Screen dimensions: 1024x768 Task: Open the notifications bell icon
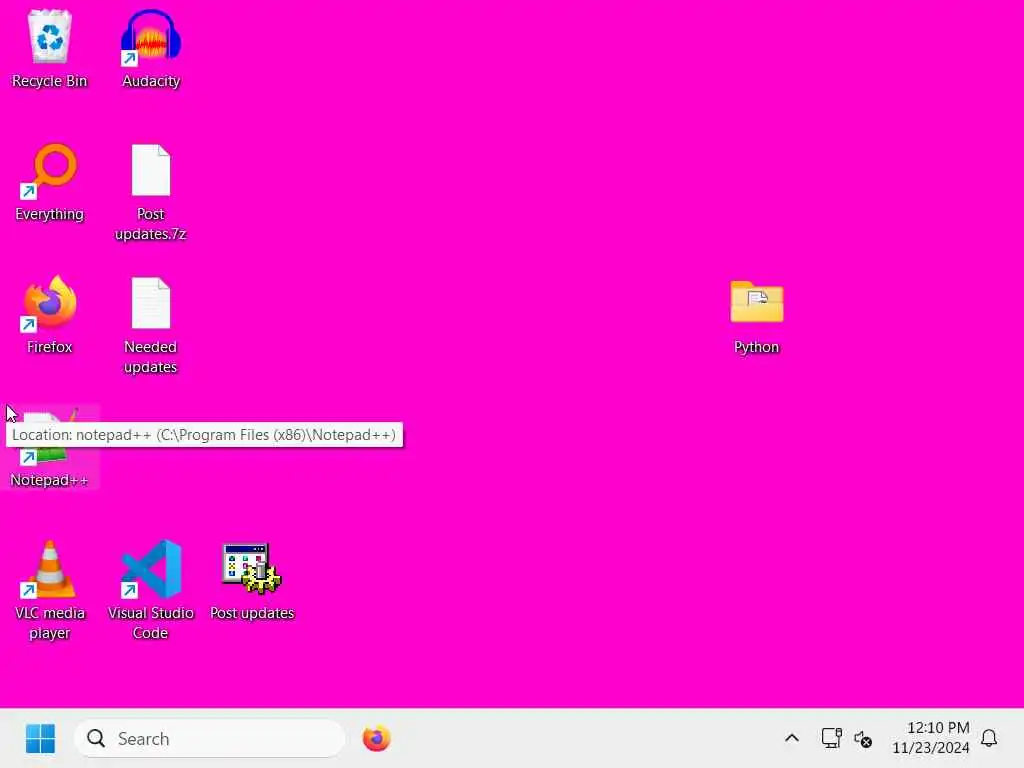(x=989, y=739)
